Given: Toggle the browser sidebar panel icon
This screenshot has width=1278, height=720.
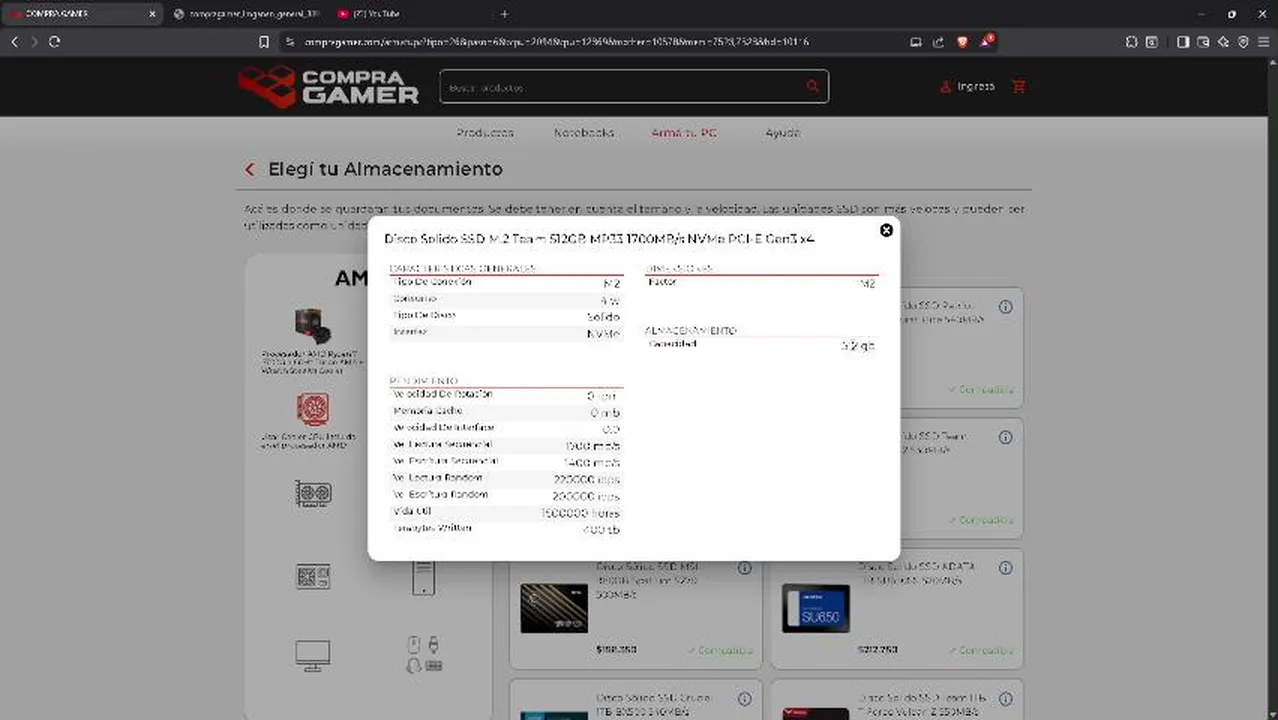Looking at the screenshot, I should click(x=1183, y=42).
